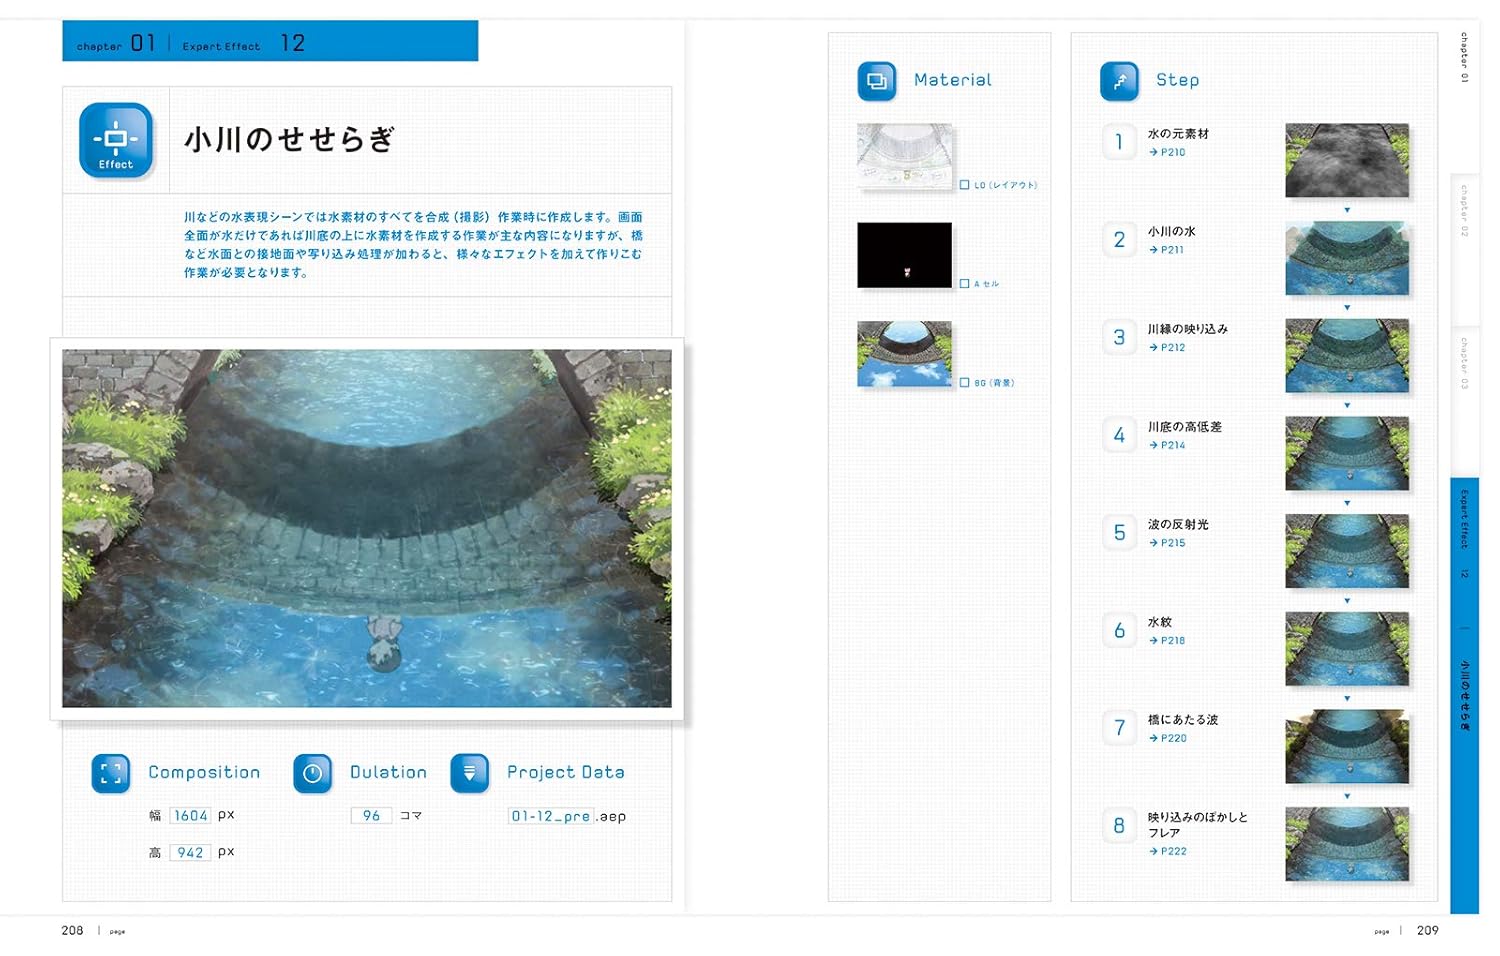This screenshot has width=1500, height=956.
Task: Tick the A セル checkbox
Action: 964,284
